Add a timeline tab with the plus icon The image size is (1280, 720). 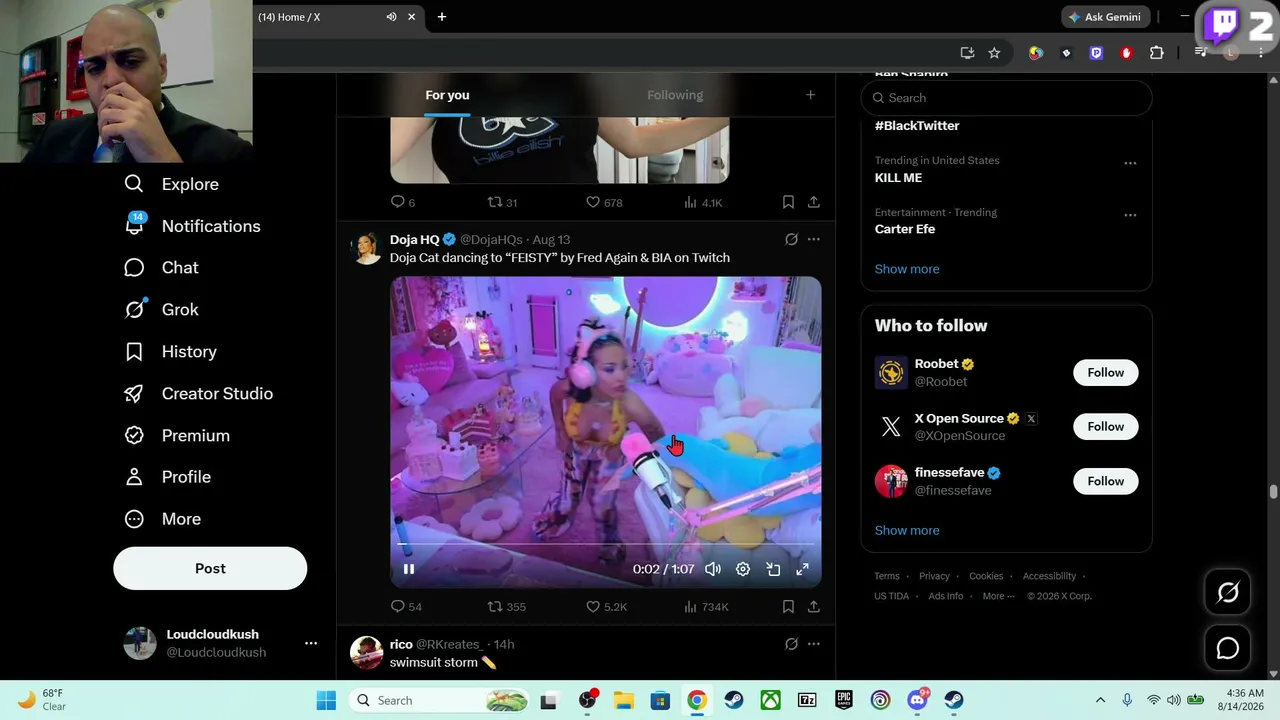811,95
